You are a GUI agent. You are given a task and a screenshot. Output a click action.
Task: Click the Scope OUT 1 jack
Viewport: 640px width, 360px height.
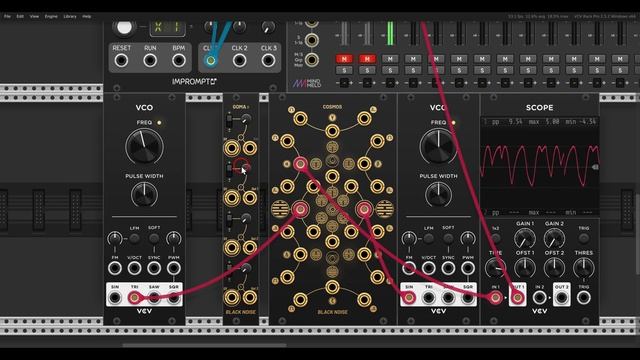[x=518, y=298]
